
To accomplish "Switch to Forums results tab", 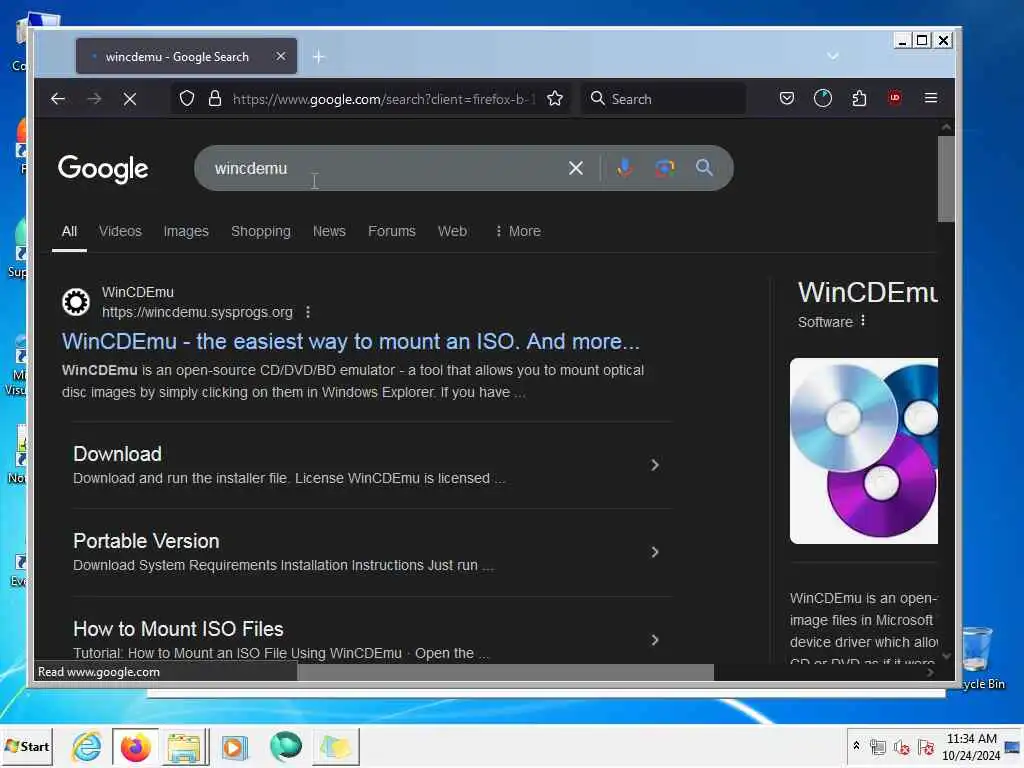I will 392,231.
